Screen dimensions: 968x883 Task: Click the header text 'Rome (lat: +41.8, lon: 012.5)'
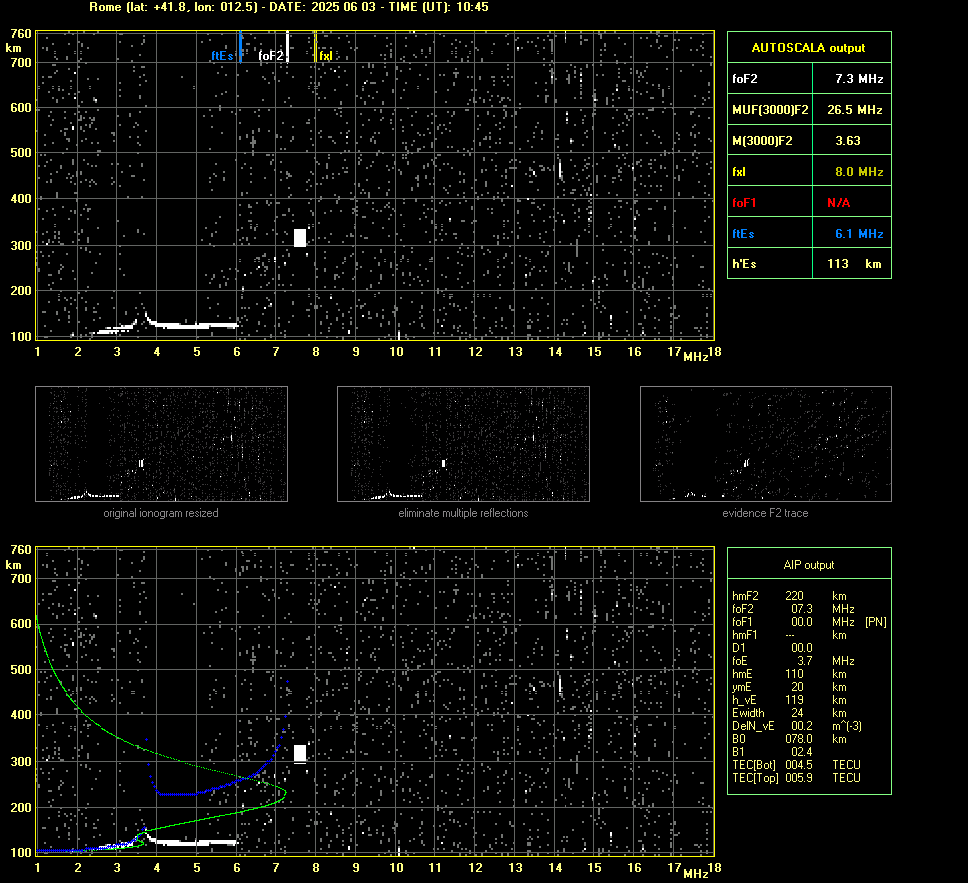(x=173, y=7)
